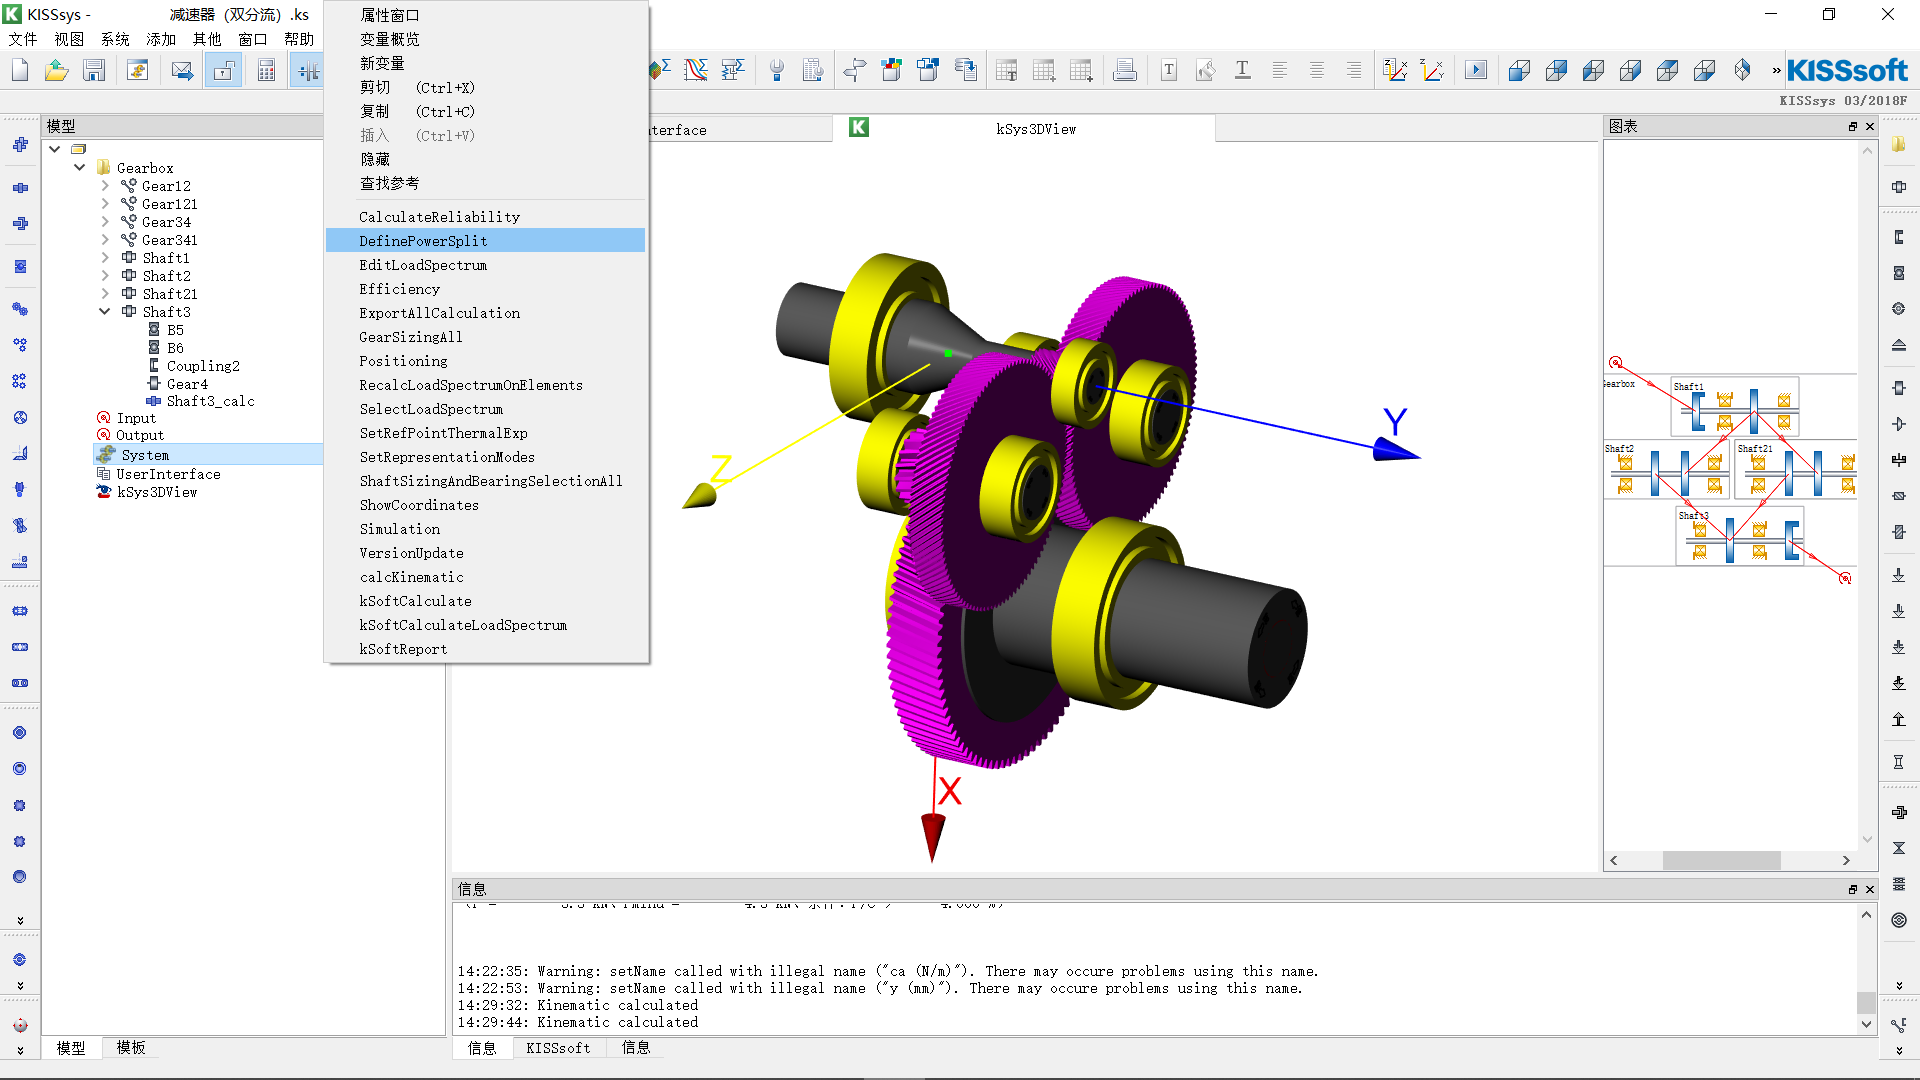The width and height of the screenshot is (1920, 1080).
Task: Click the play animation toolbar button
Action: coord(1476,70)
